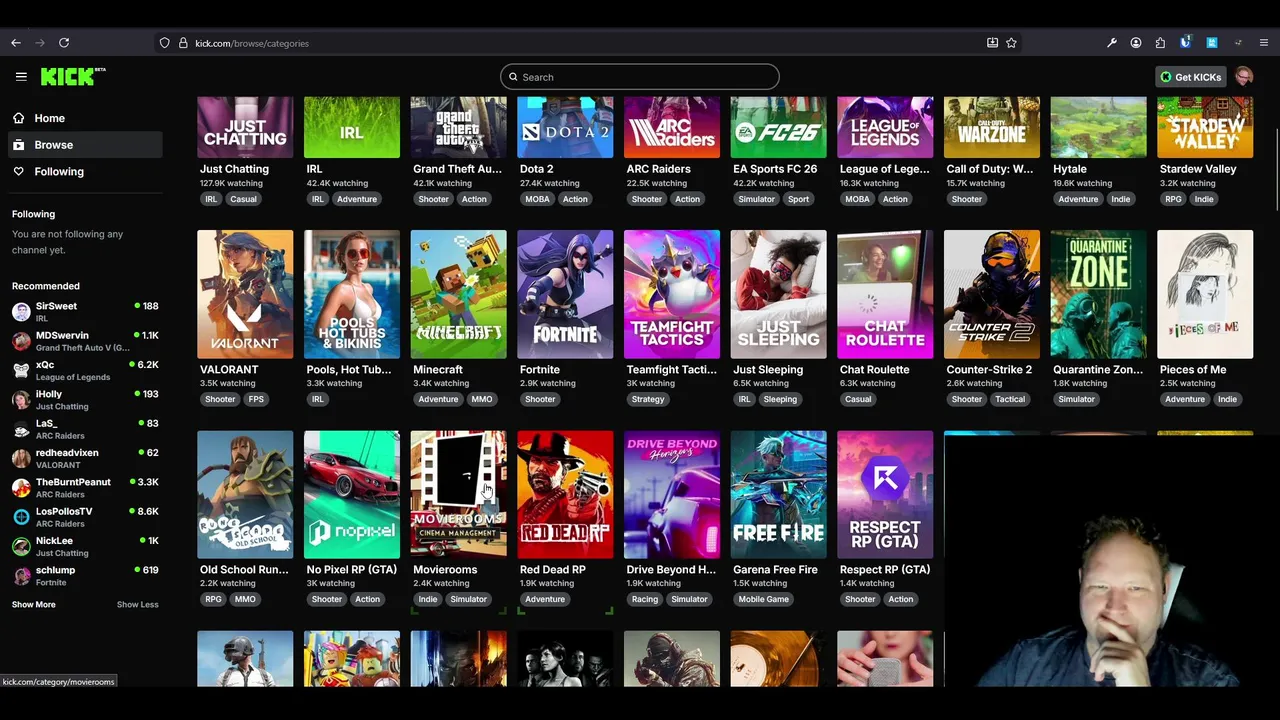Screen dimensions: 1280x720
Task: Collapse recommended list with Show Less
Action: click(137, 604)
